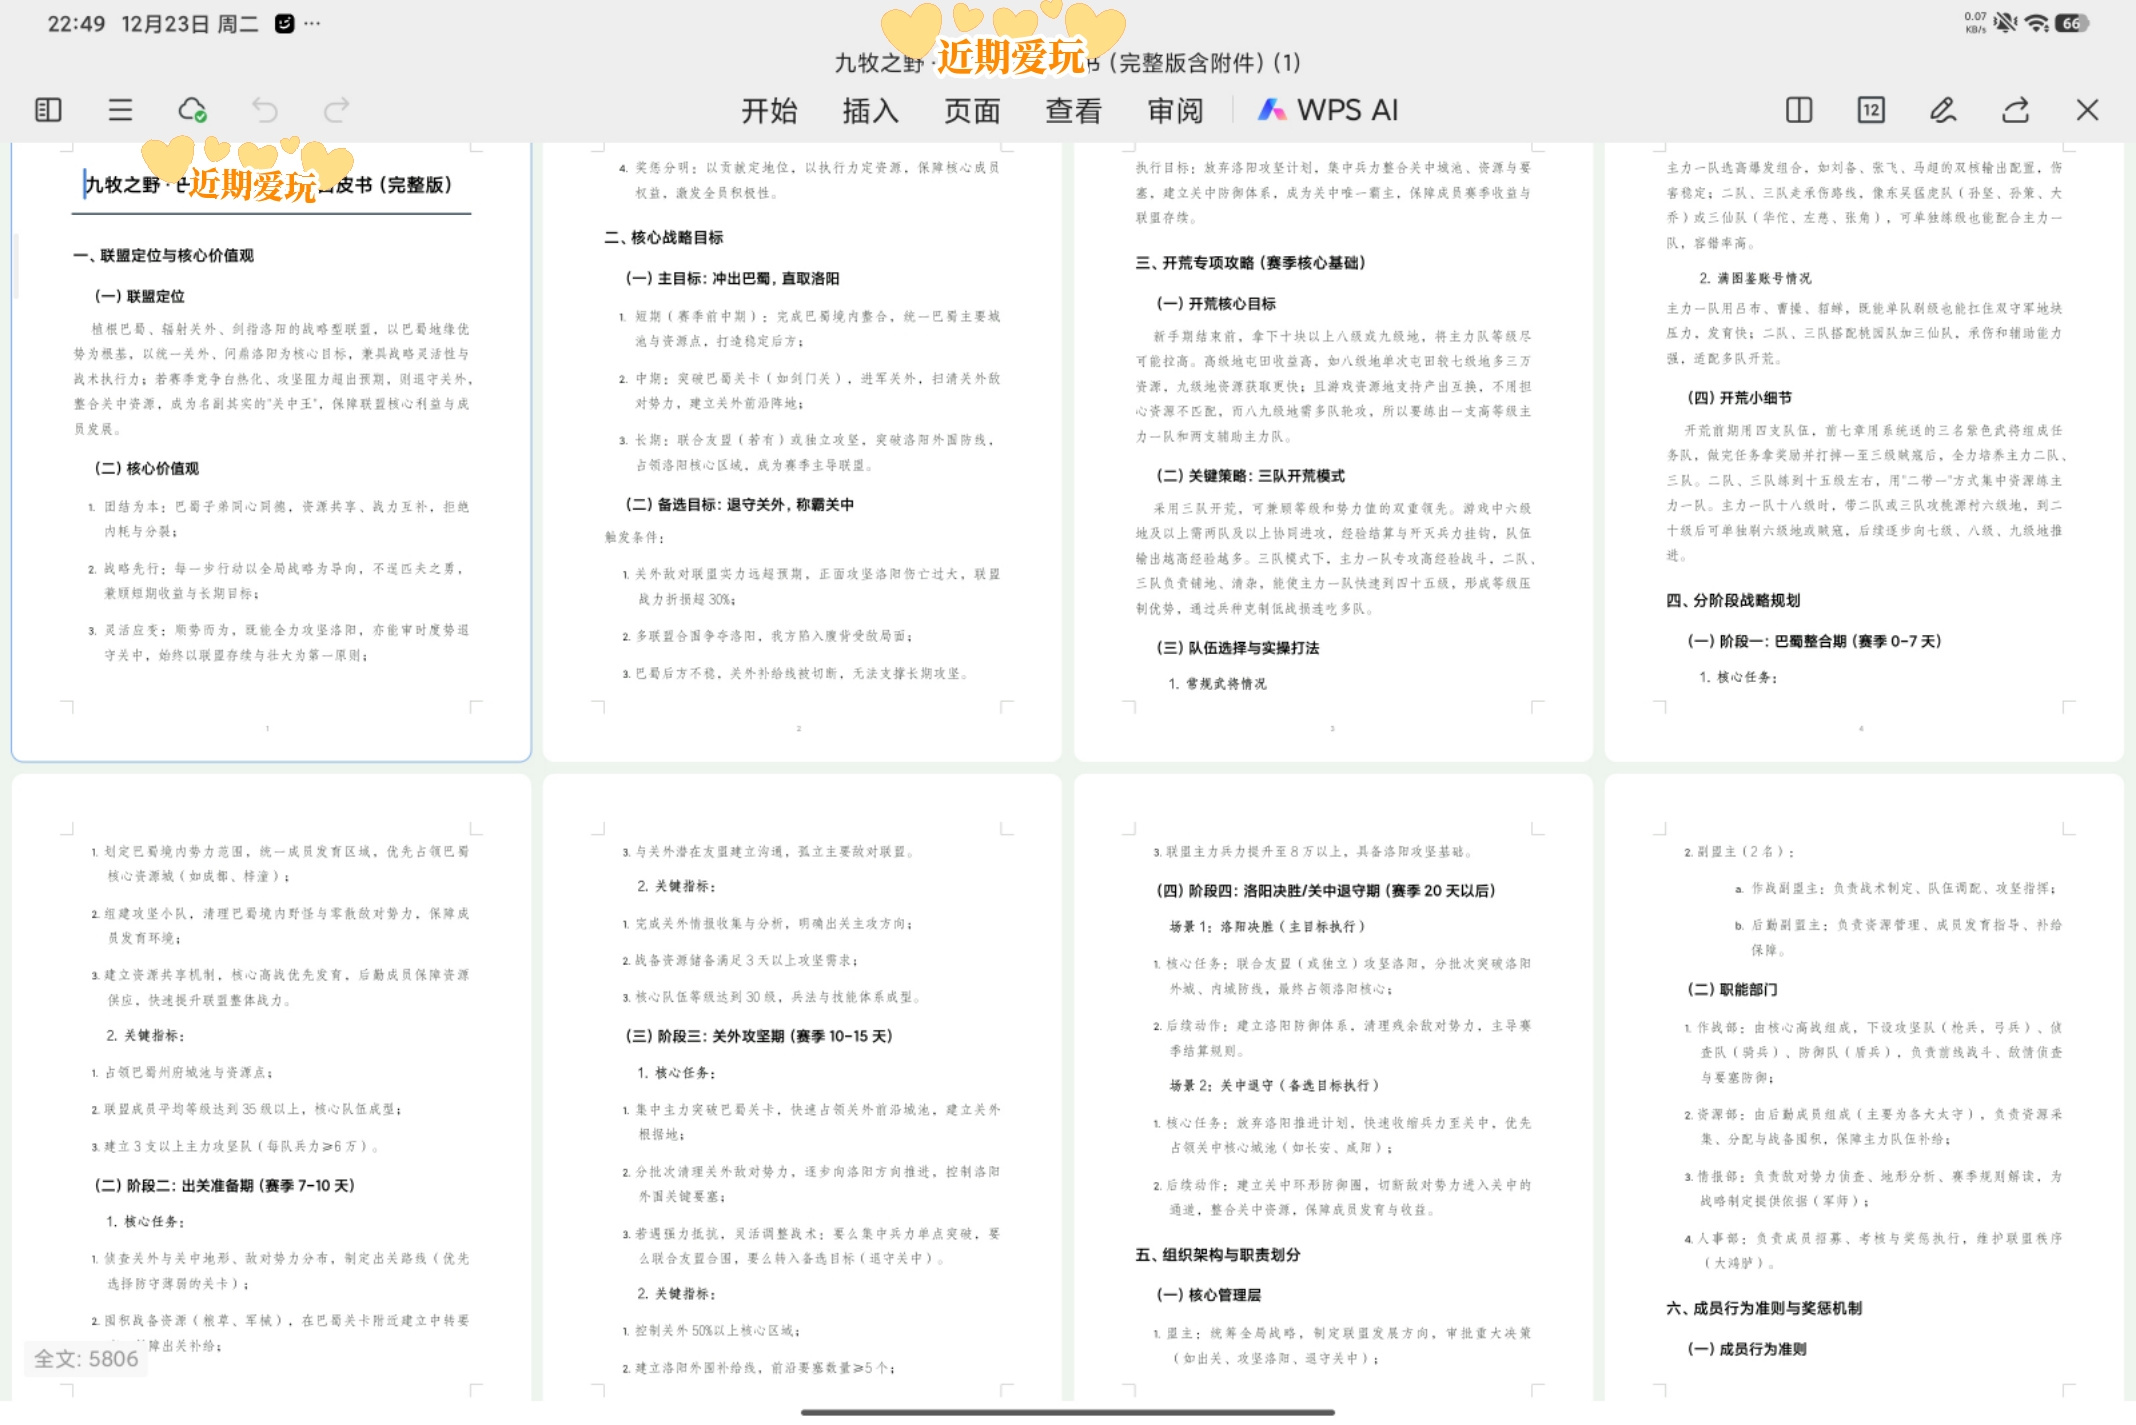This screenshot has width=2136, height=1425.
Task: Select the 查看 tab
Action: click(x=1073, y=110)
